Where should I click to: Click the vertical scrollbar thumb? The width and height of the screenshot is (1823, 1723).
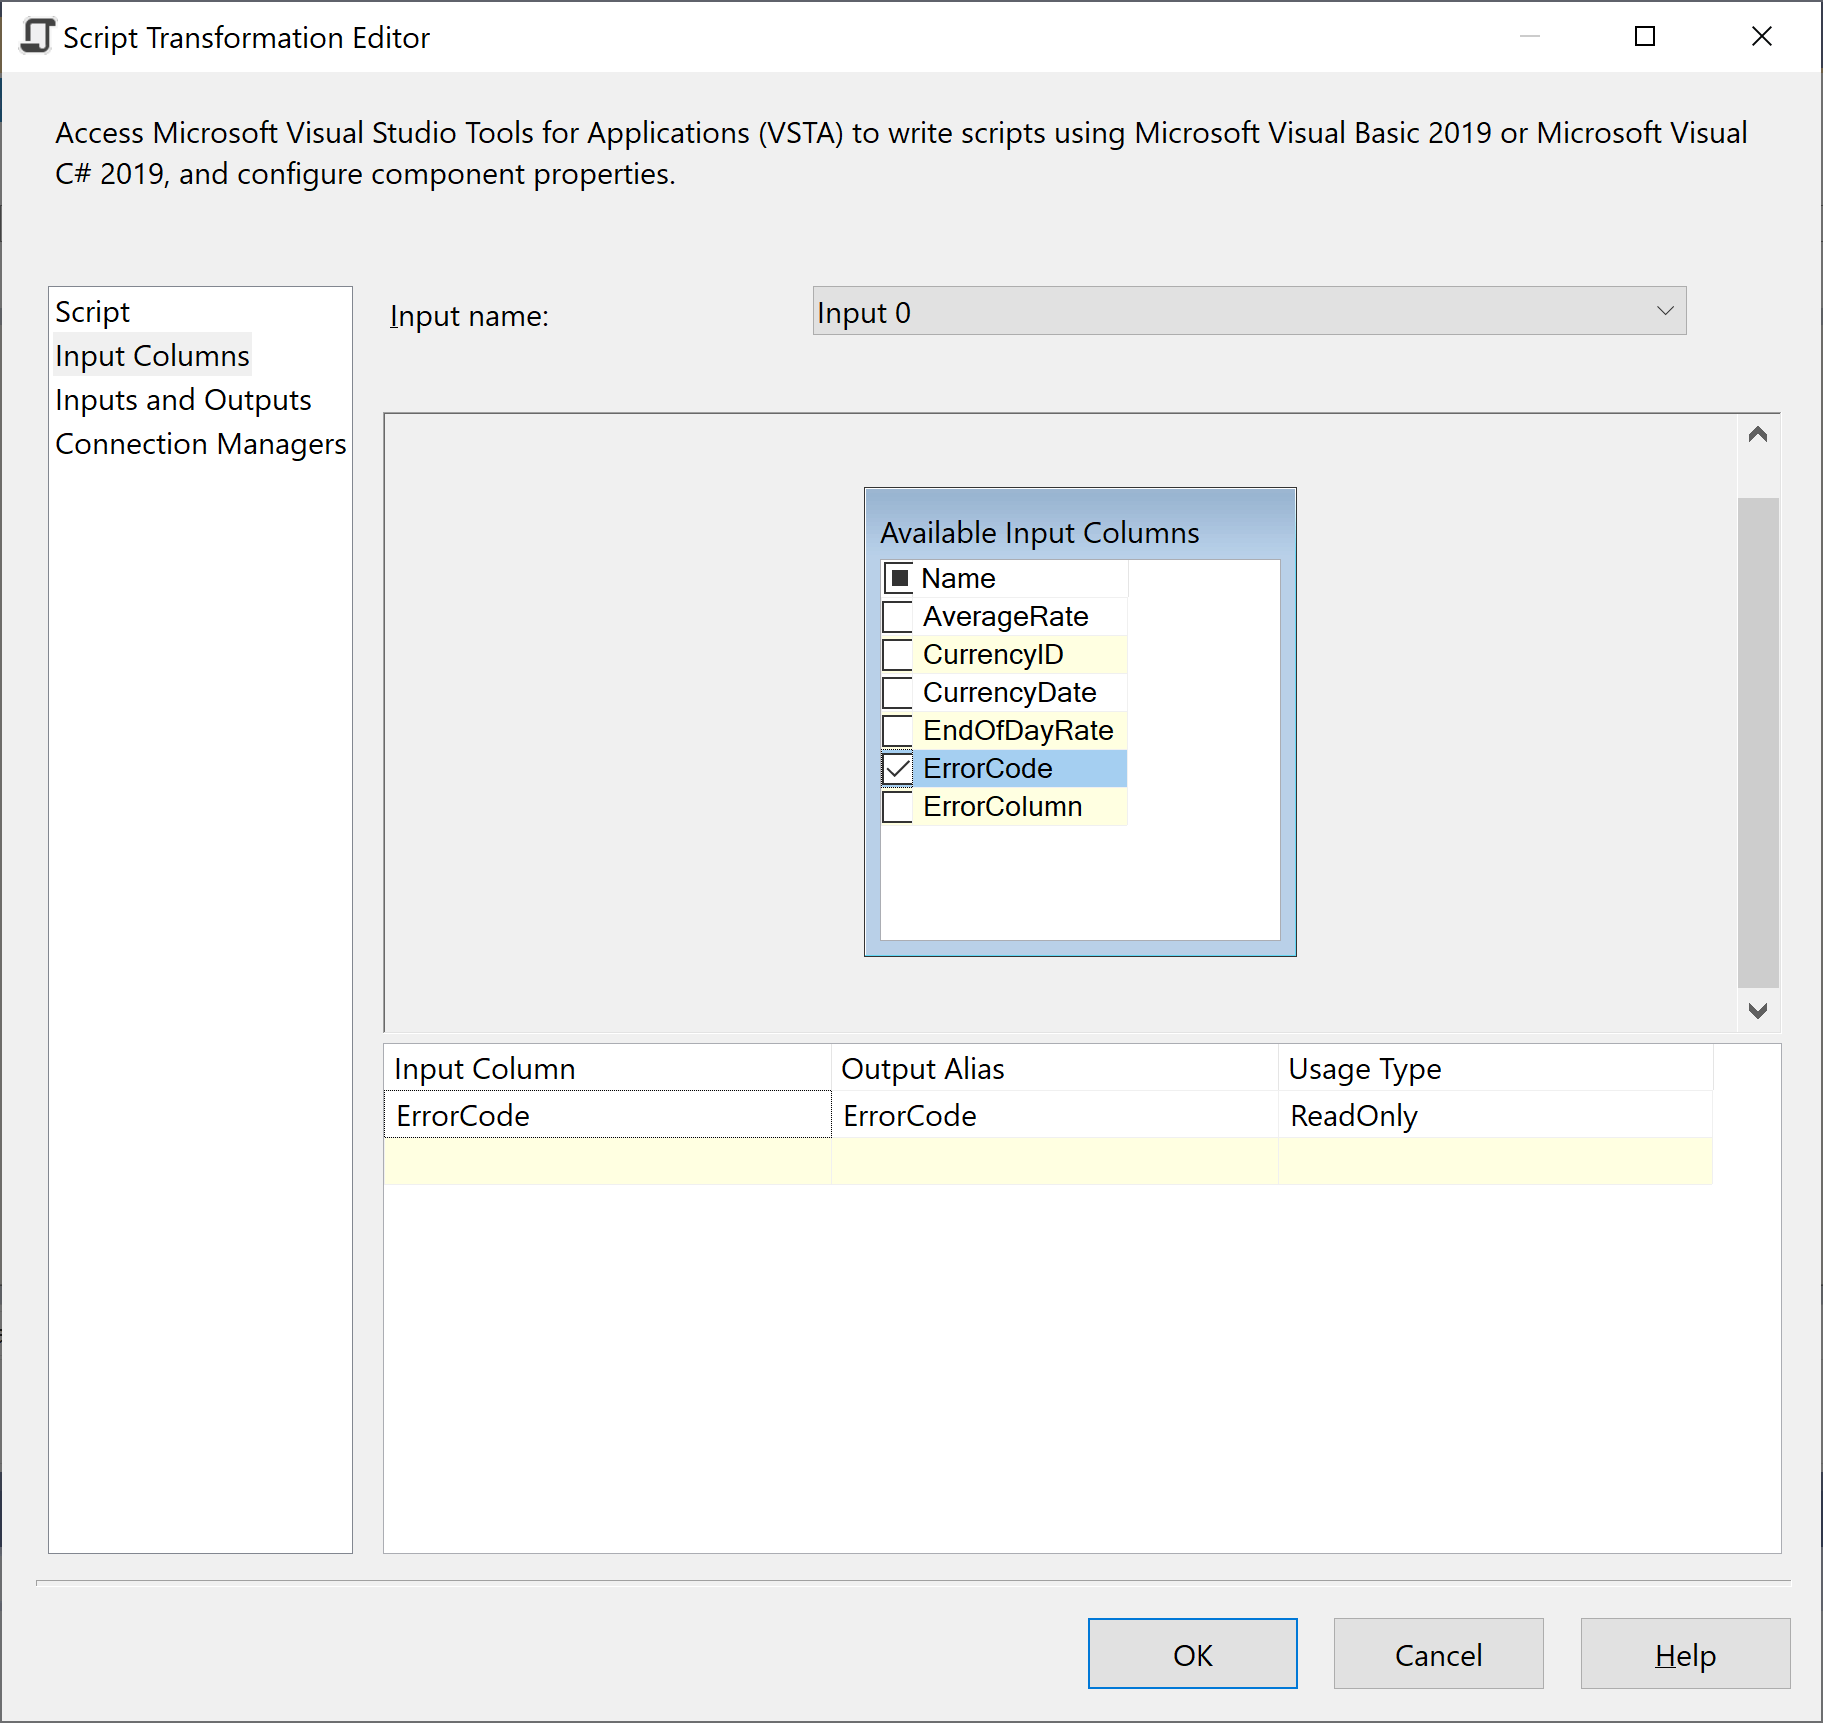point(1758,742)
